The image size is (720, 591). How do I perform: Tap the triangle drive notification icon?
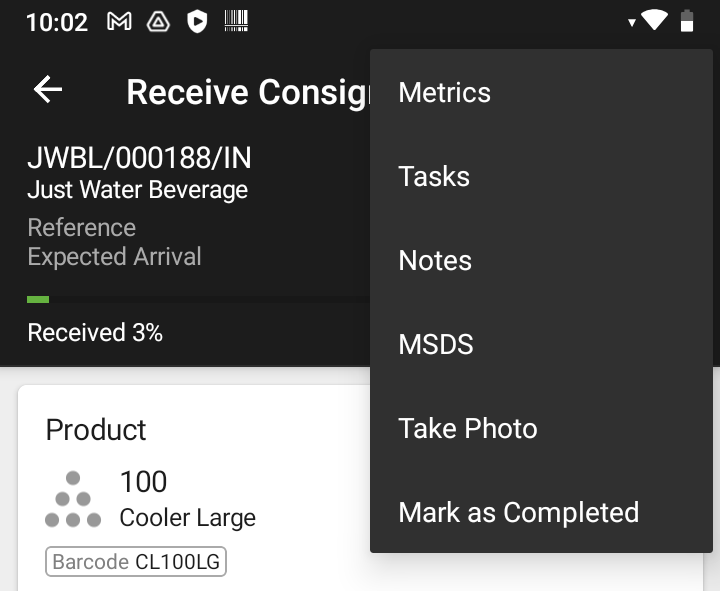158,22
